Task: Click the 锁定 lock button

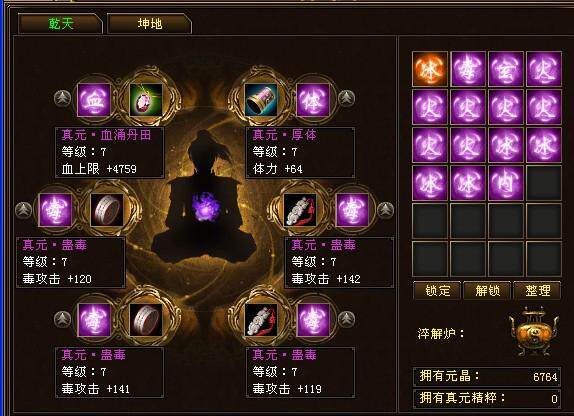Action: coord(437,291)
